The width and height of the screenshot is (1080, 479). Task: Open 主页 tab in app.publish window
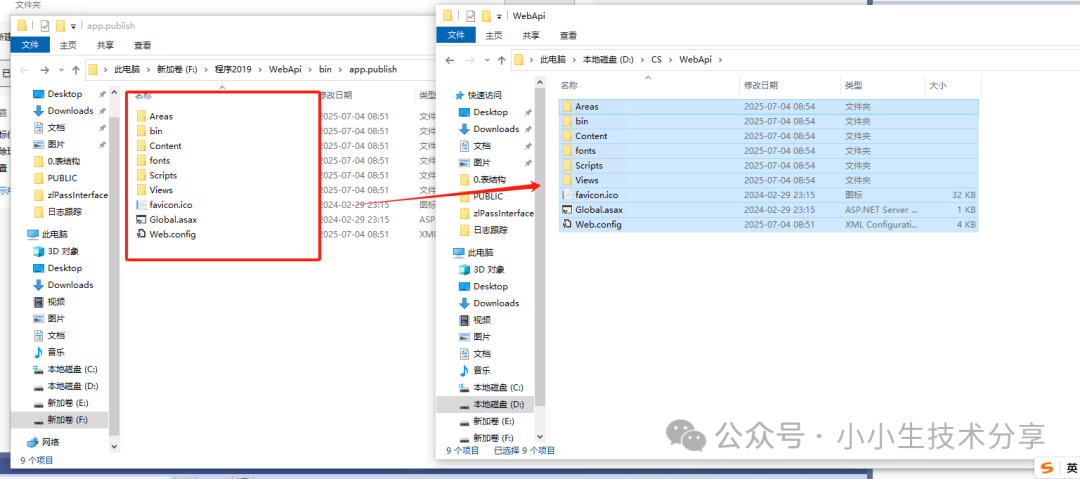click(x=68, y=45)
